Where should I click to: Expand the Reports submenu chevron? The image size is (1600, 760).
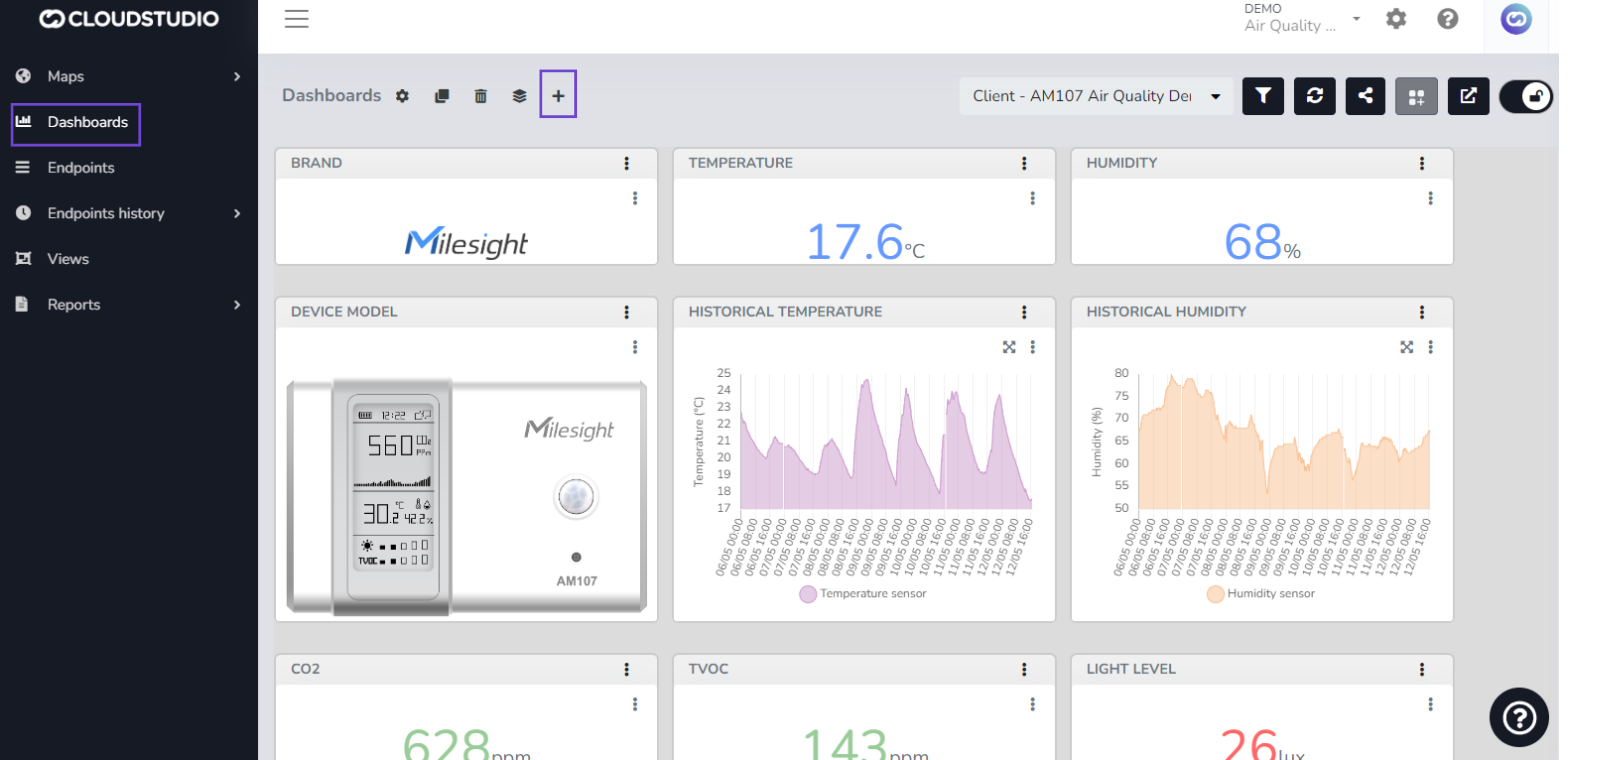pyautogui.click(x=237, y=305)
